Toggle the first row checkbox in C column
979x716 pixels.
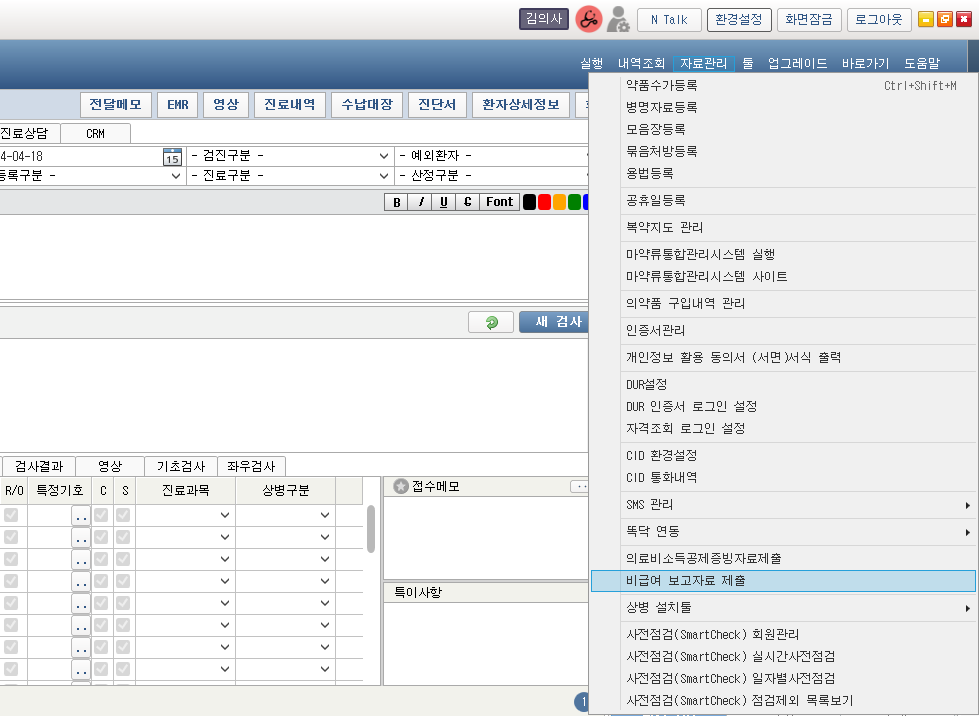(101, 515)
